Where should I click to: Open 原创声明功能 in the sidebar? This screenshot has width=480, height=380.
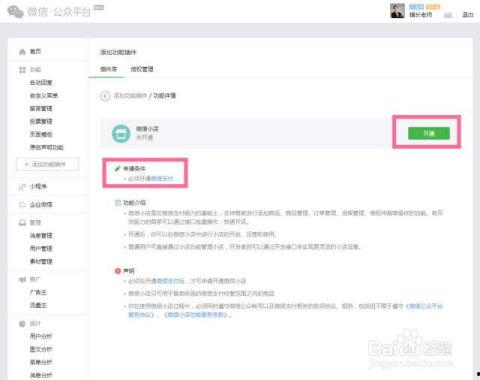tap(47, 147)
